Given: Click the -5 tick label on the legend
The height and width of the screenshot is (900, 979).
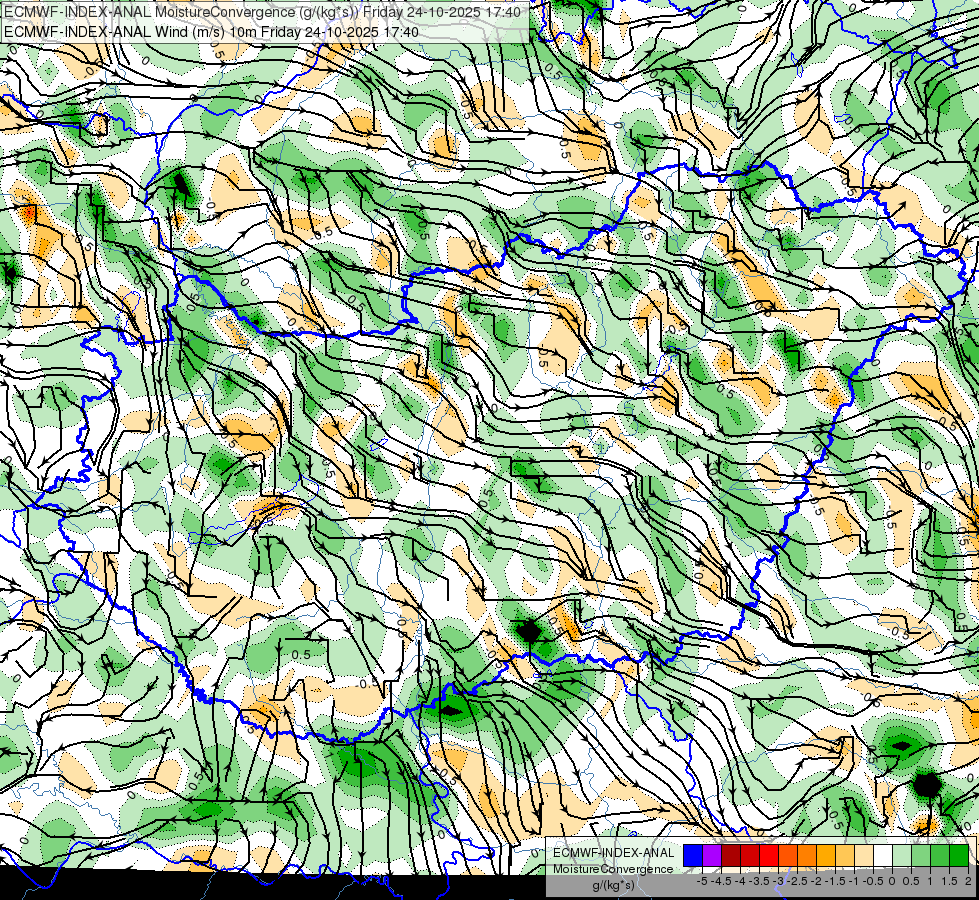Looking at the screenshot, I should tap(702, 881).
